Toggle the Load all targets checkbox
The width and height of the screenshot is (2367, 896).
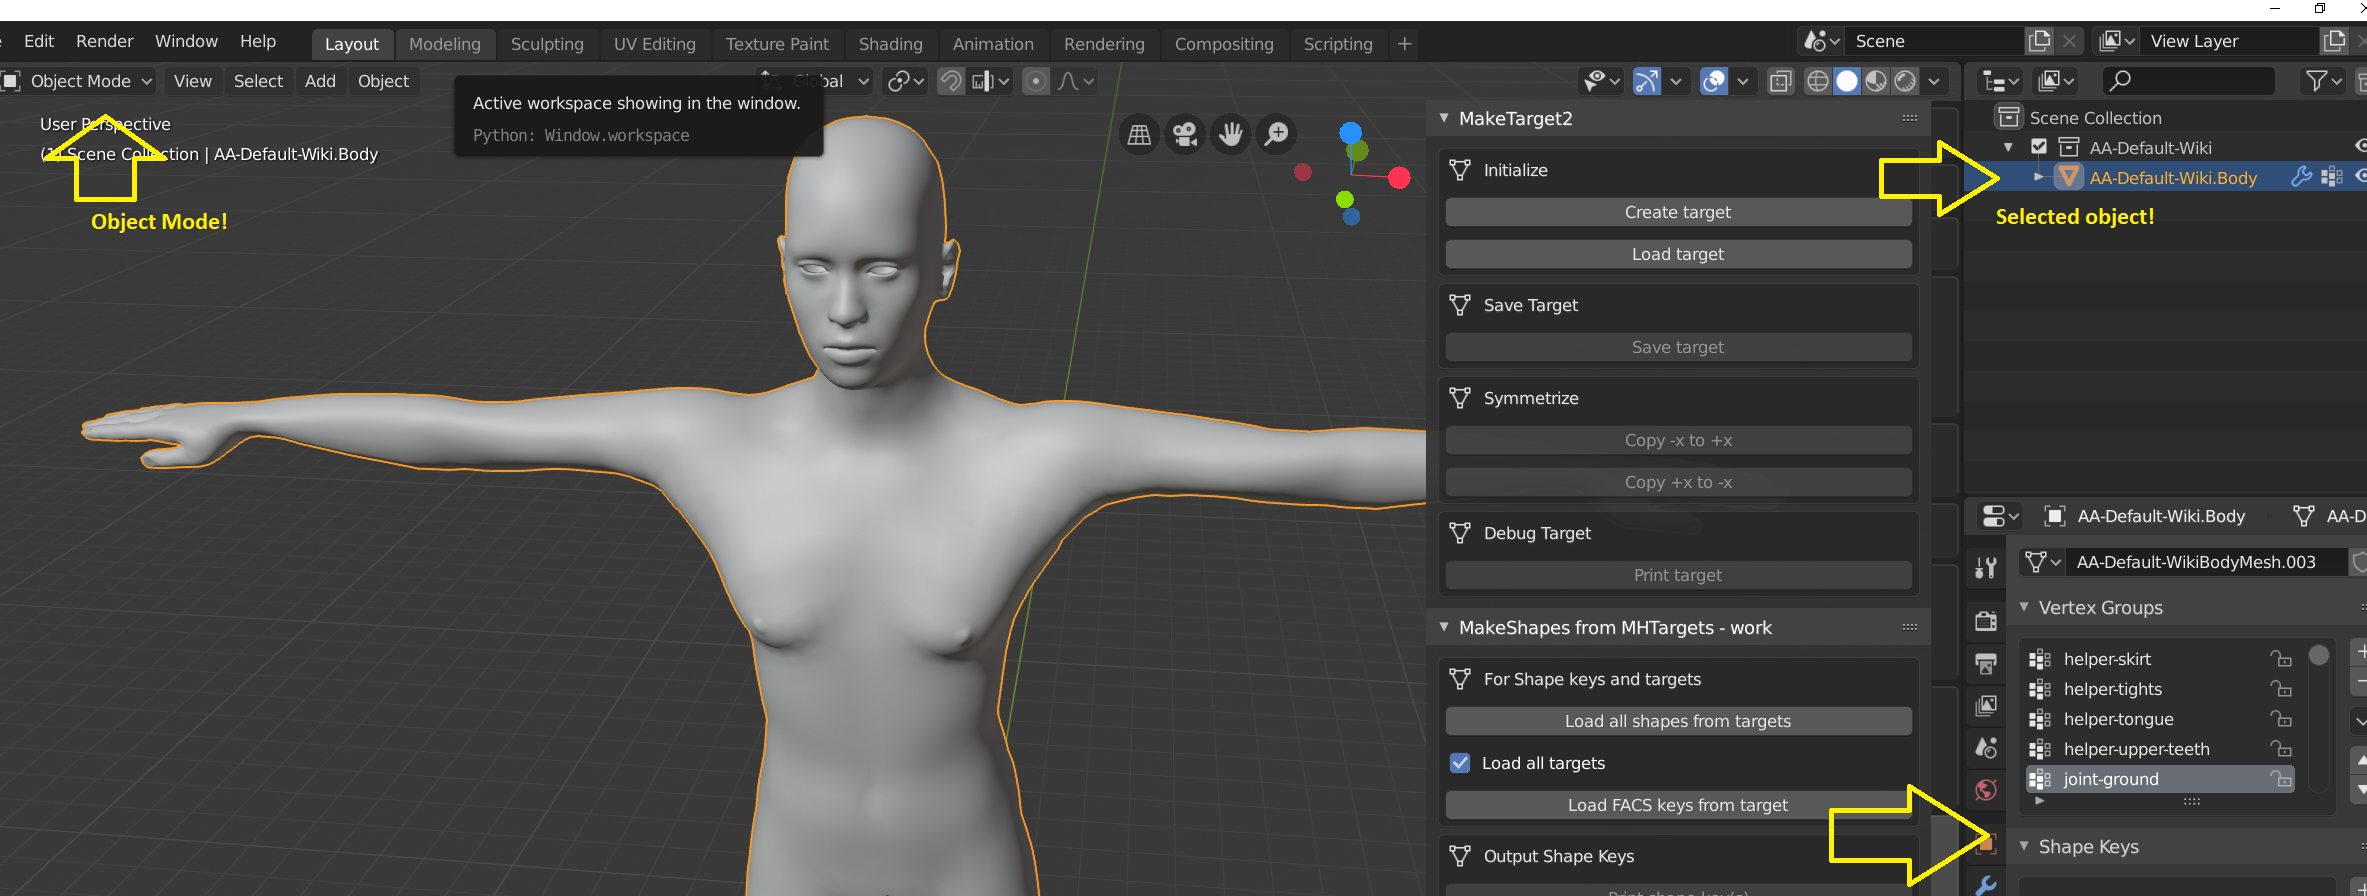click(x=1460, y=763)
